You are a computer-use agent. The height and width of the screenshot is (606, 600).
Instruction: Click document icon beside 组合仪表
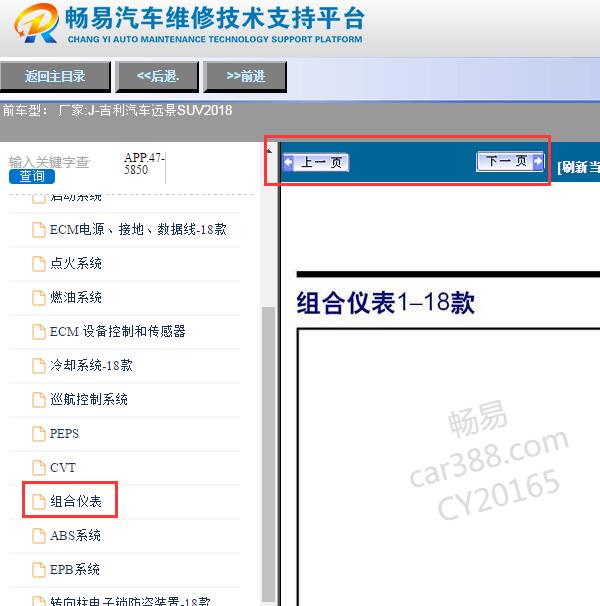(x=39, y=502)
